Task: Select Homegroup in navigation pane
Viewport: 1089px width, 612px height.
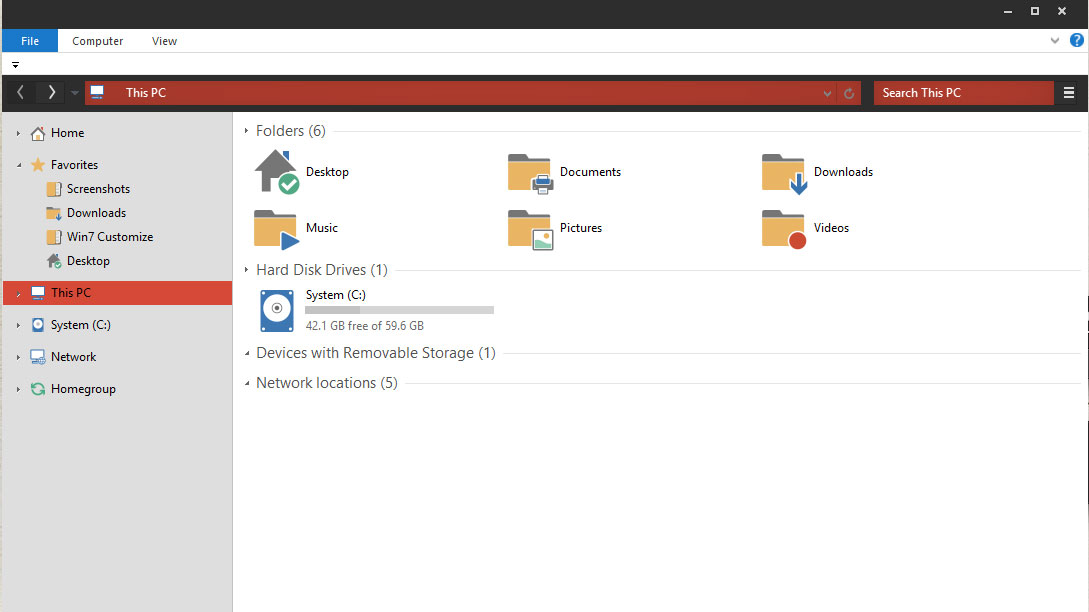Action: [83, 389]
